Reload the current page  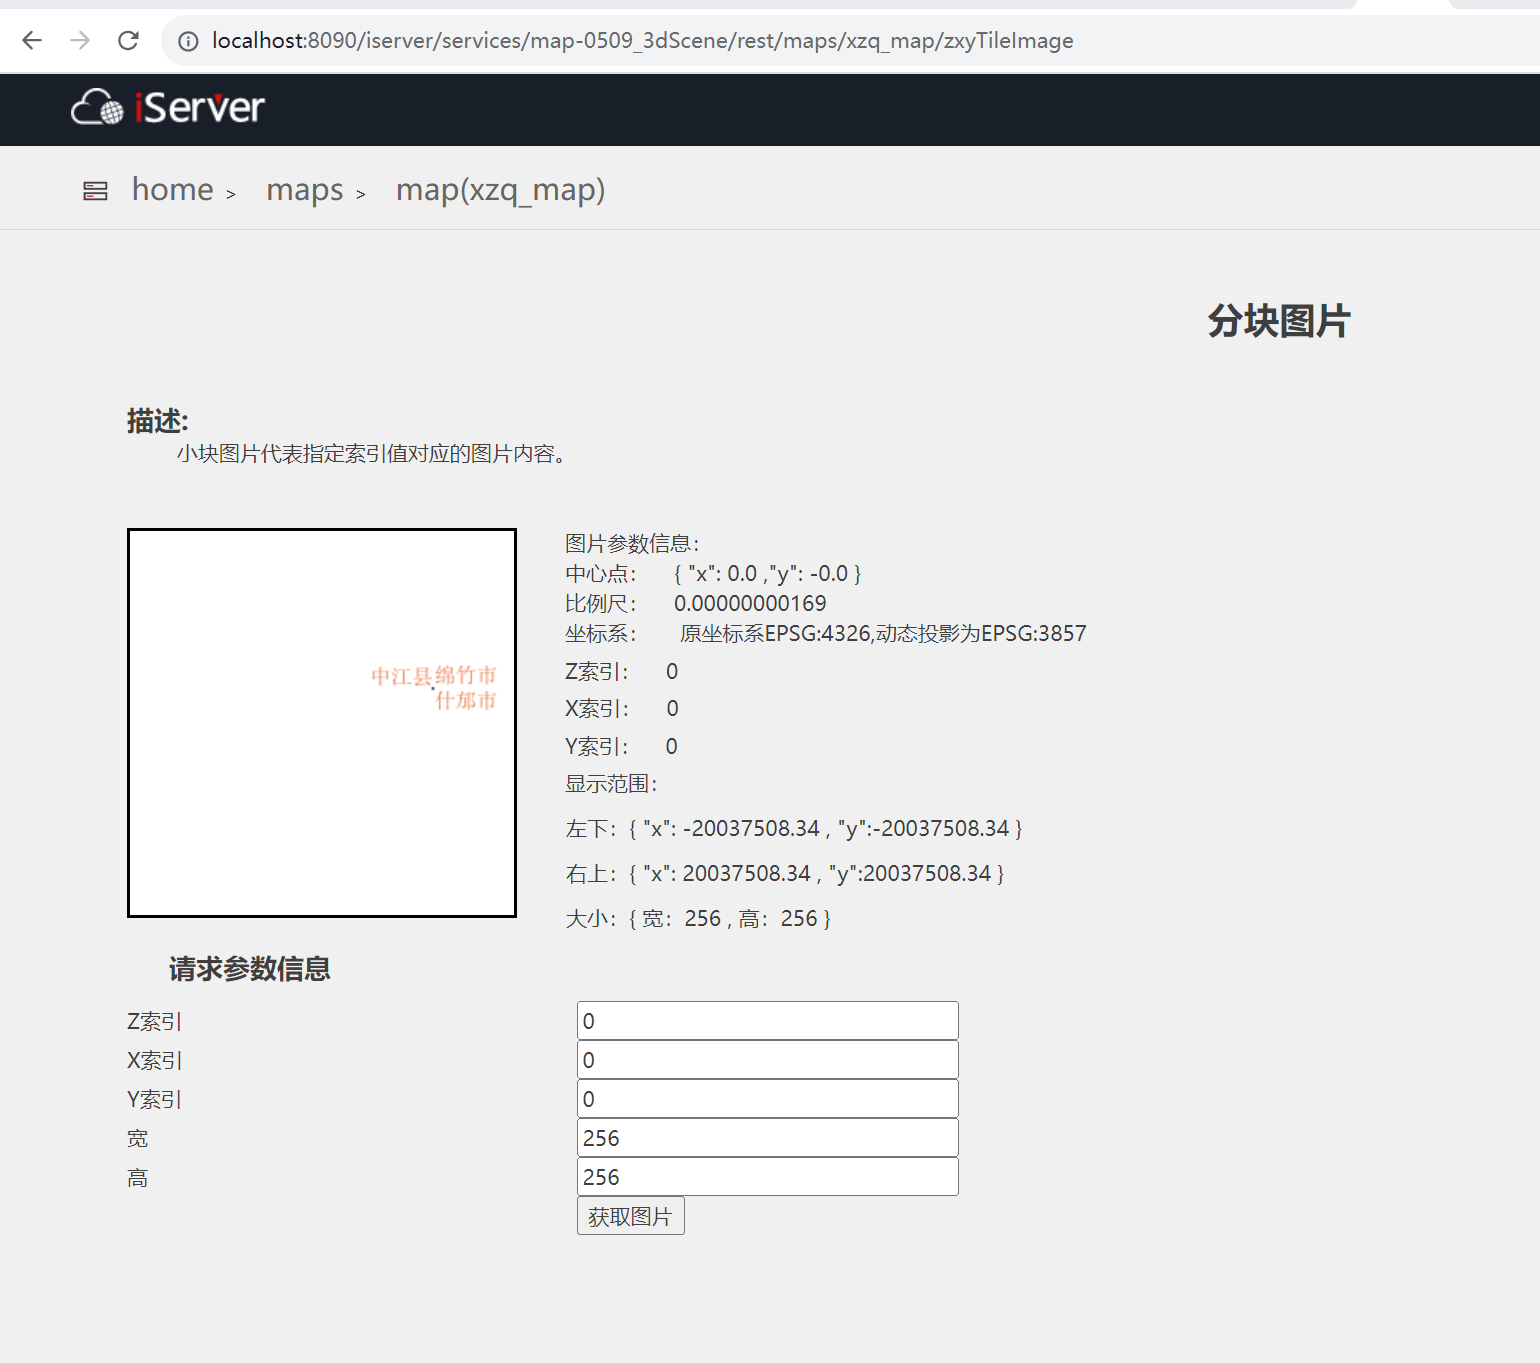click(128, 40)
